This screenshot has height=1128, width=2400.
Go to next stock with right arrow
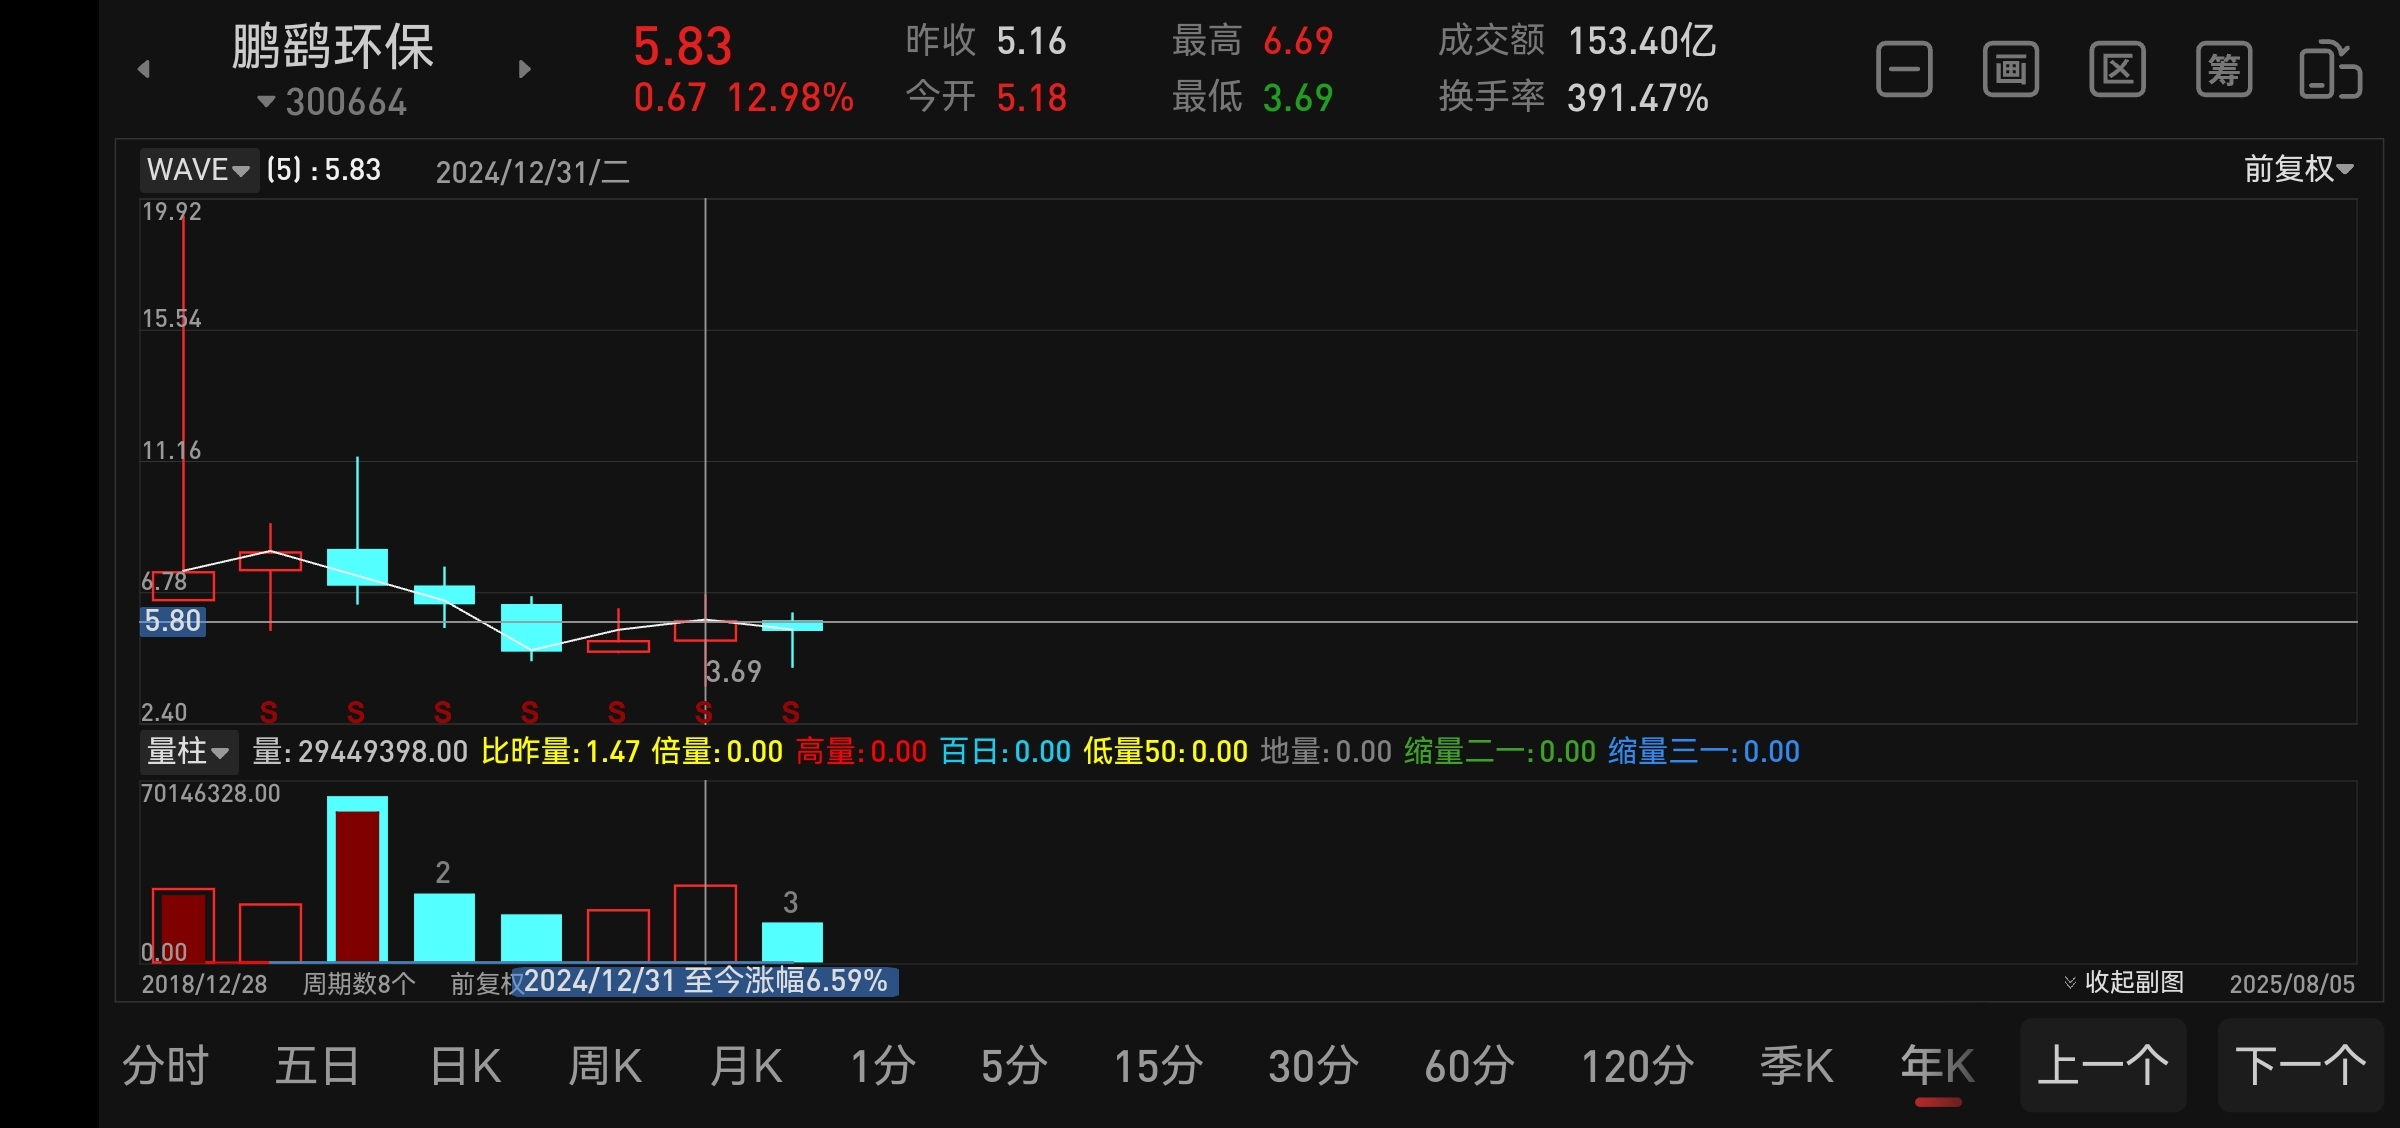point(524,69)
